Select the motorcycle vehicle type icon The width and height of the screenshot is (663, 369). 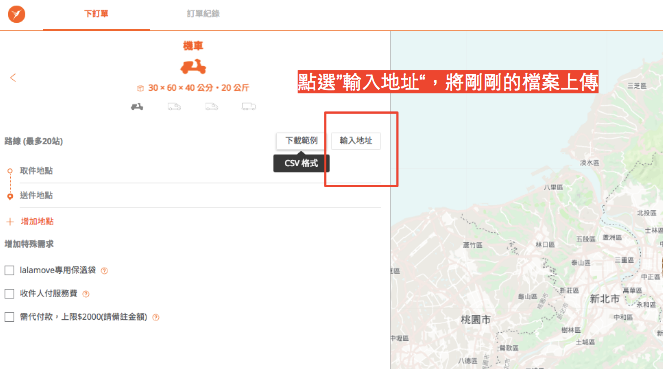click(137, 107)
